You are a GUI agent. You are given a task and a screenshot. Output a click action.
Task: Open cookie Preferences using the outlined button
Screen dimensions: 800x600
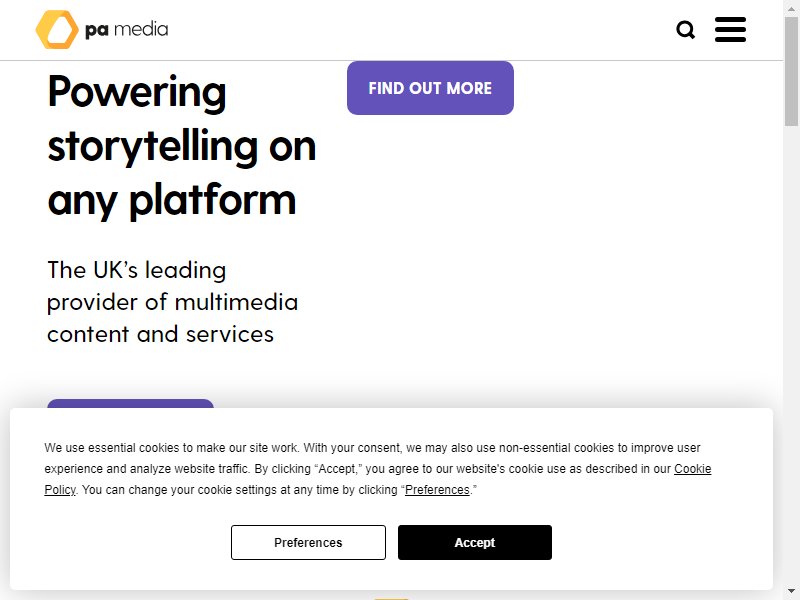(308, 542)
